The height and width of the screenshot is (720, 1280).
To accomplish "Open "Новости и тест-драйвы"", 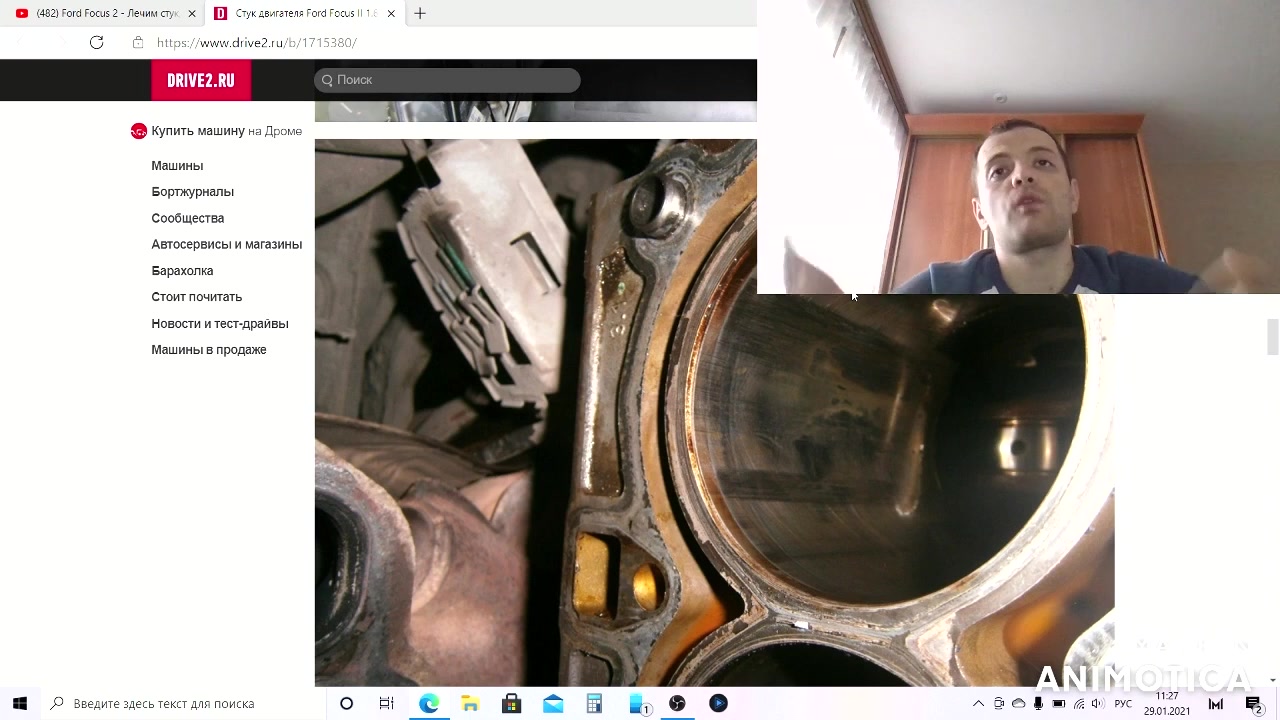I will tap(219, 324).
